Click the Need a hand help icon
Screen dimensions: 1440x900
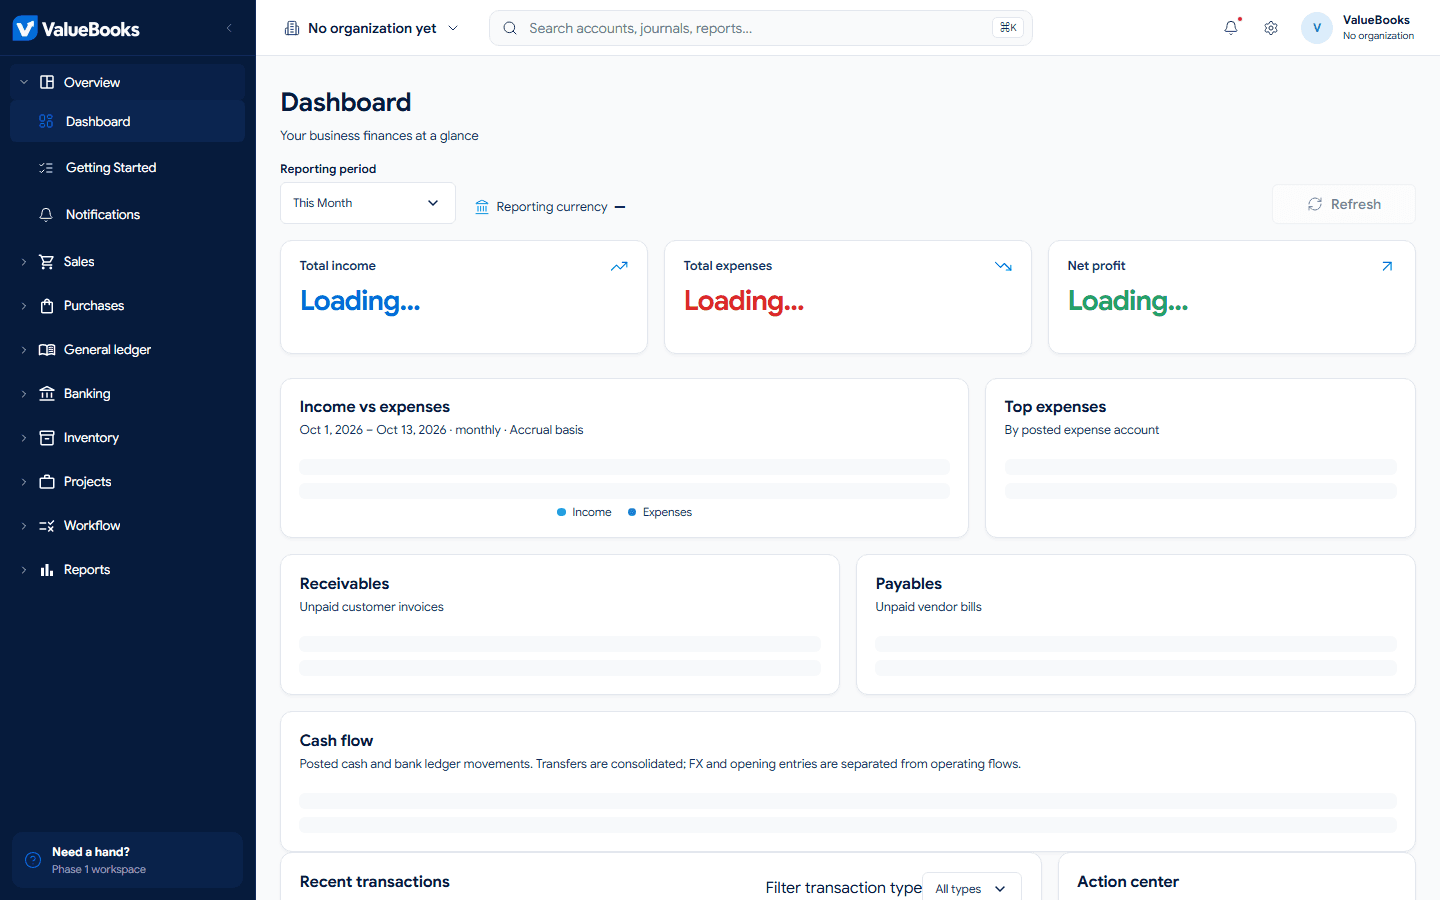click(33, 860)
